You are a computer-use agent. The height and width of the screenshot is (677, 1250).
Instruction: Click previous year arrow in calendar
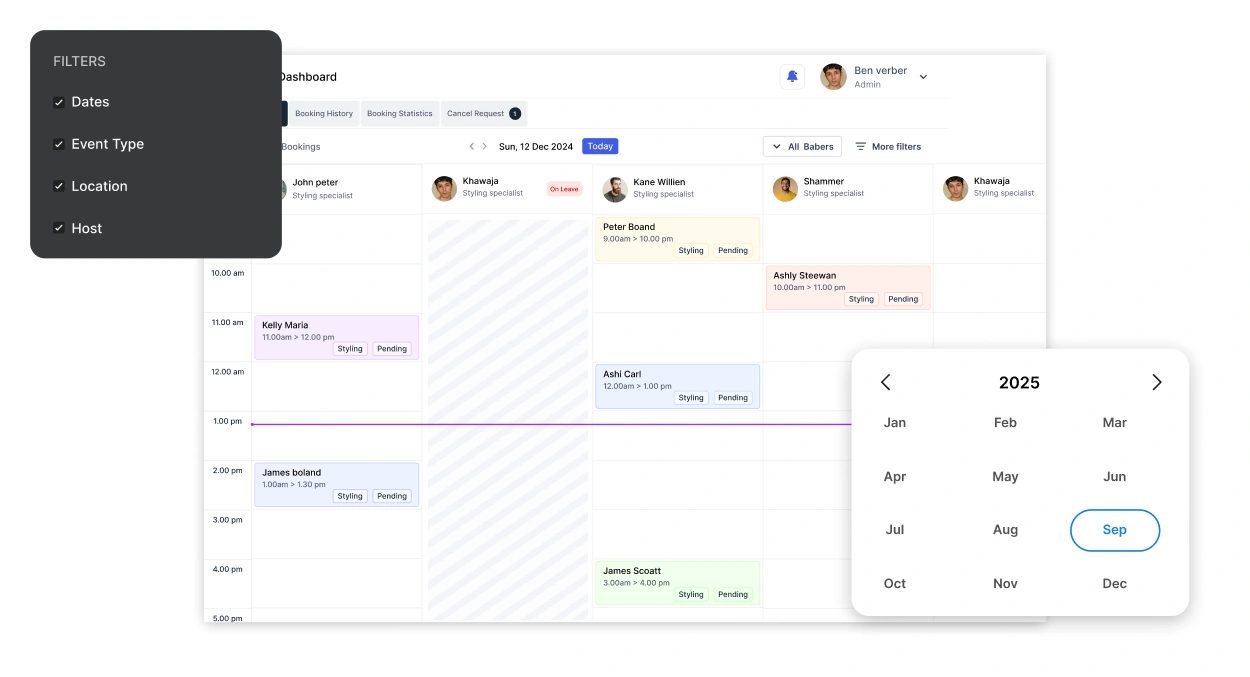(x=885, y=382)
